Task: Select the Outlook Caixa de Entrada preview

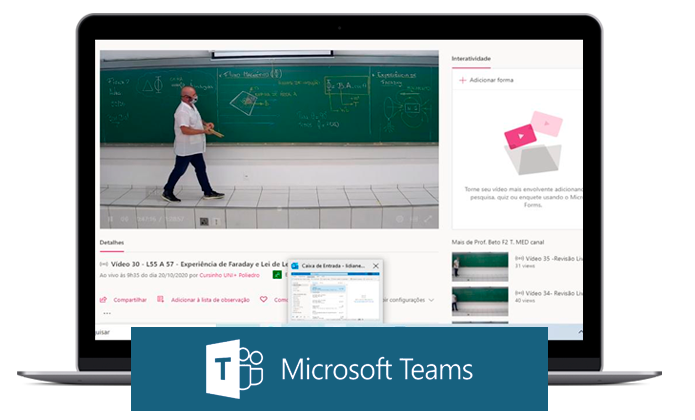Action: click(334, 297)
